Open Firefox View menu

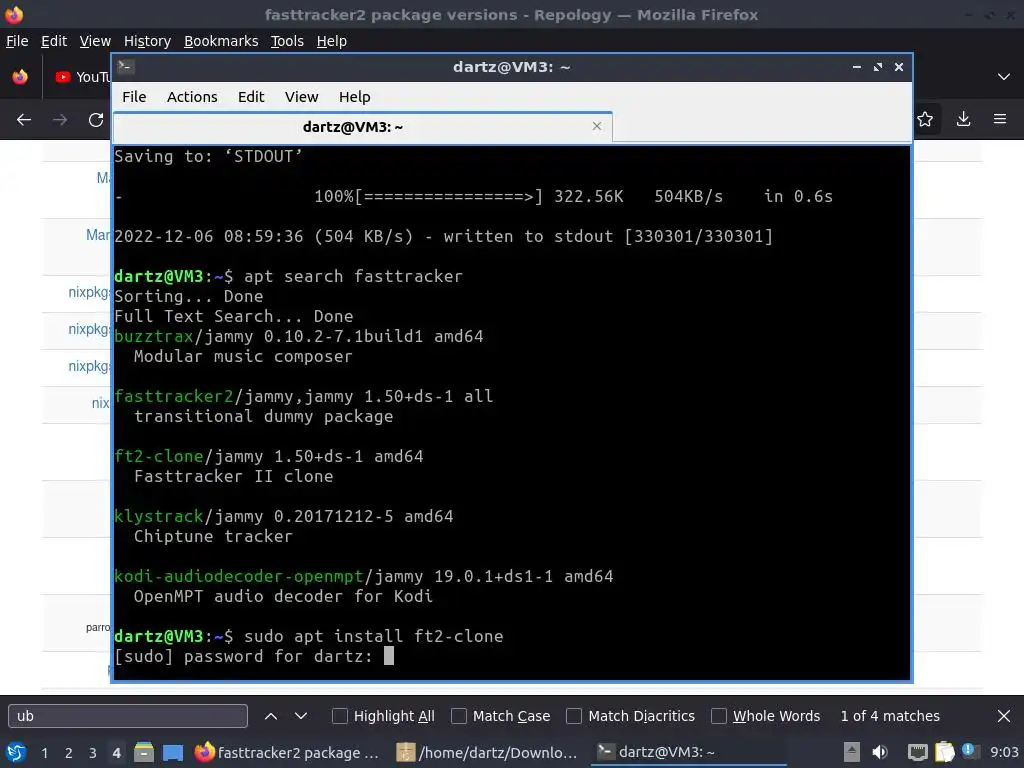(x=95, y=41)
